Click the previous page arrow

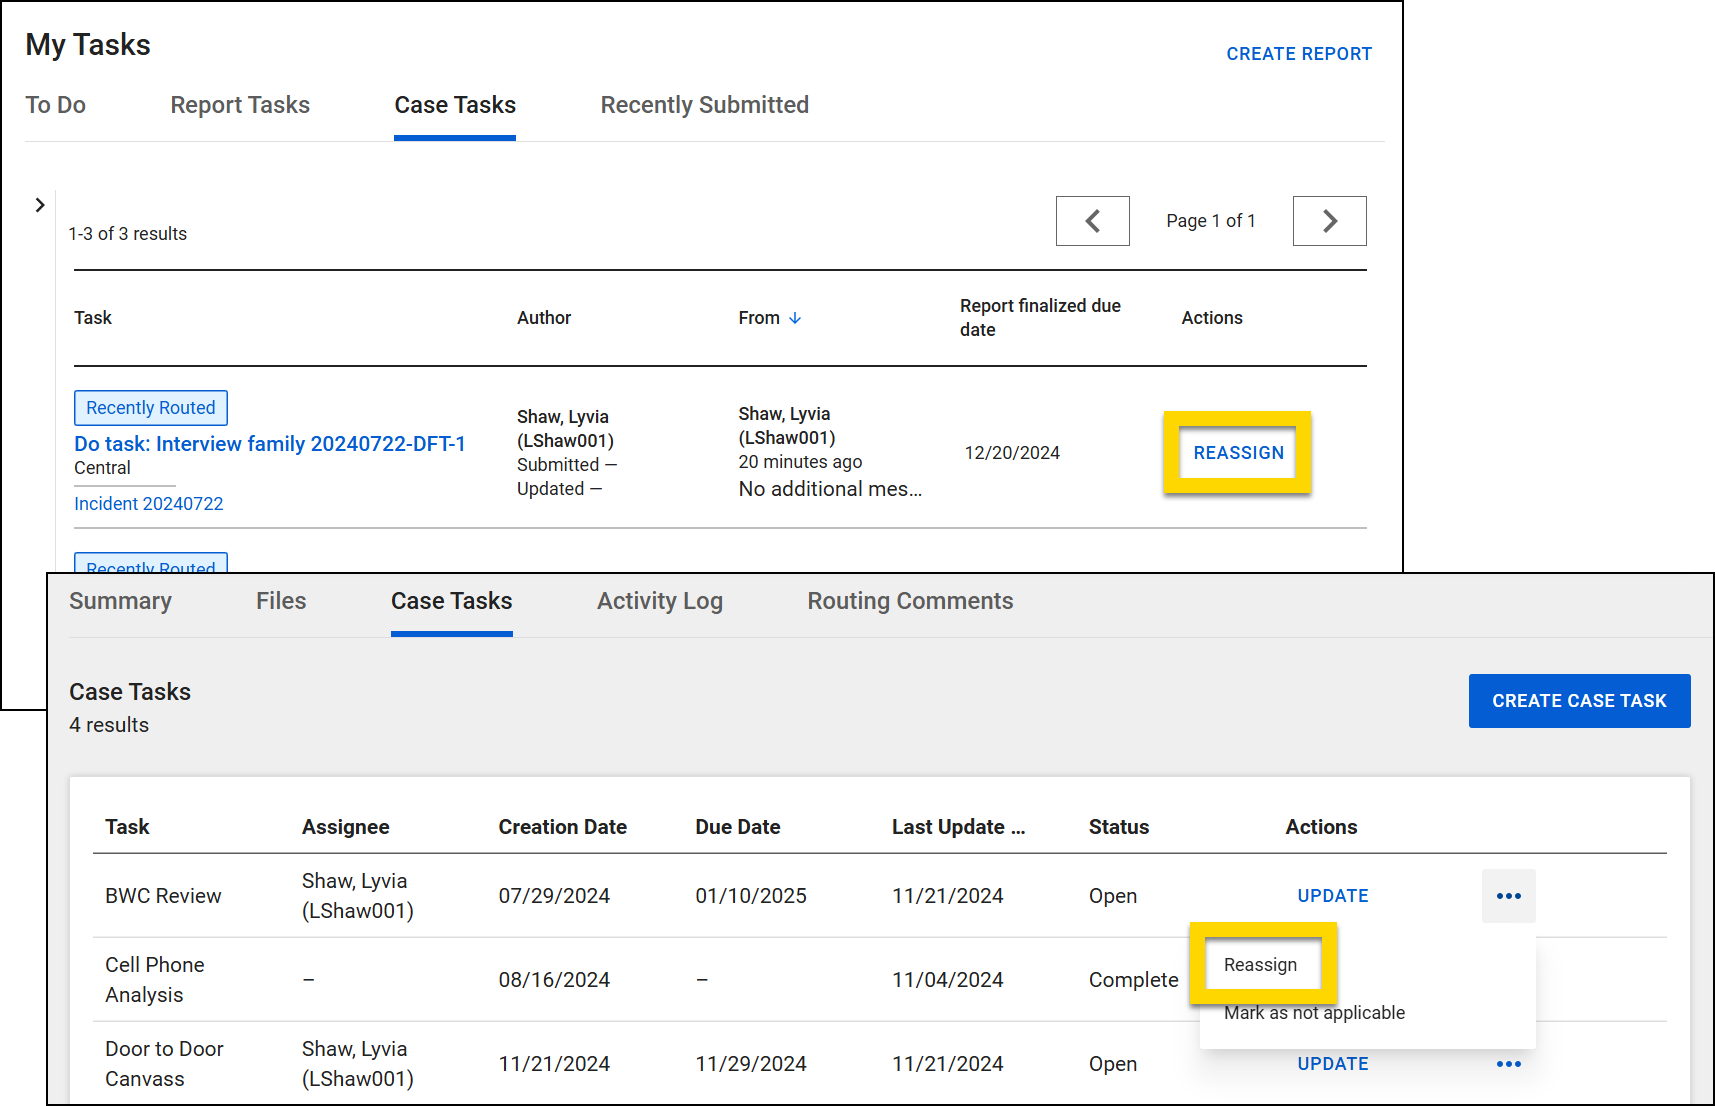[1092, 221]
